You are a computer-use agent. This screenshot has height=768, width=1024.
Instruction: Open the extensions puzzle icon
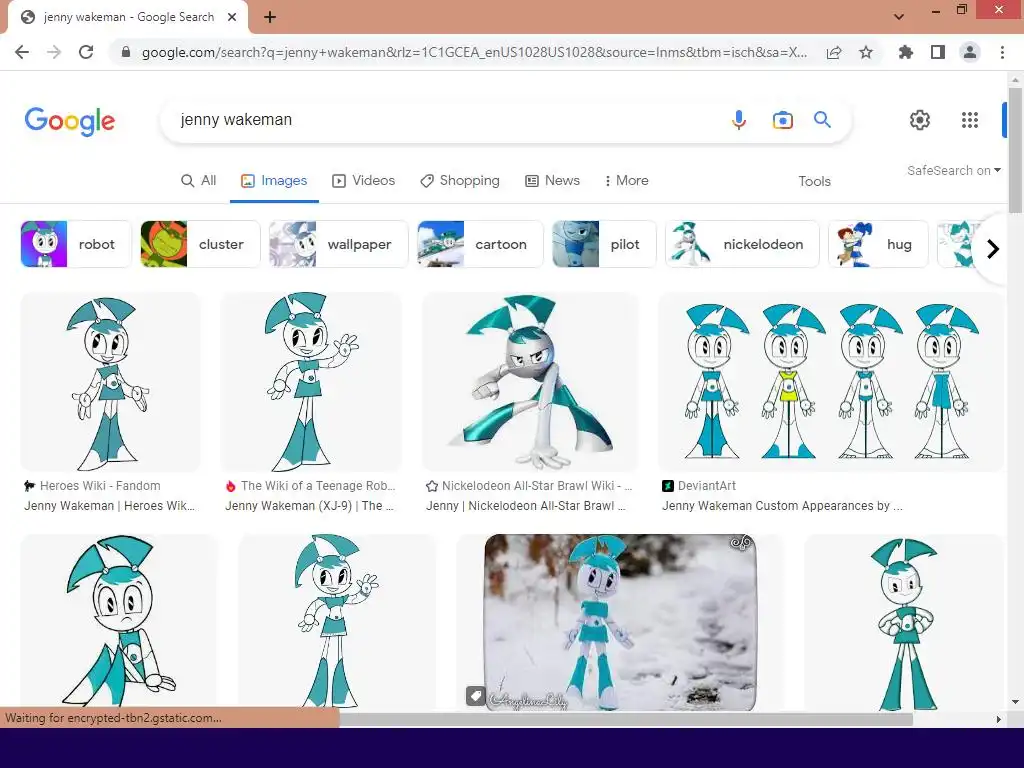click(x=906, y=52)
